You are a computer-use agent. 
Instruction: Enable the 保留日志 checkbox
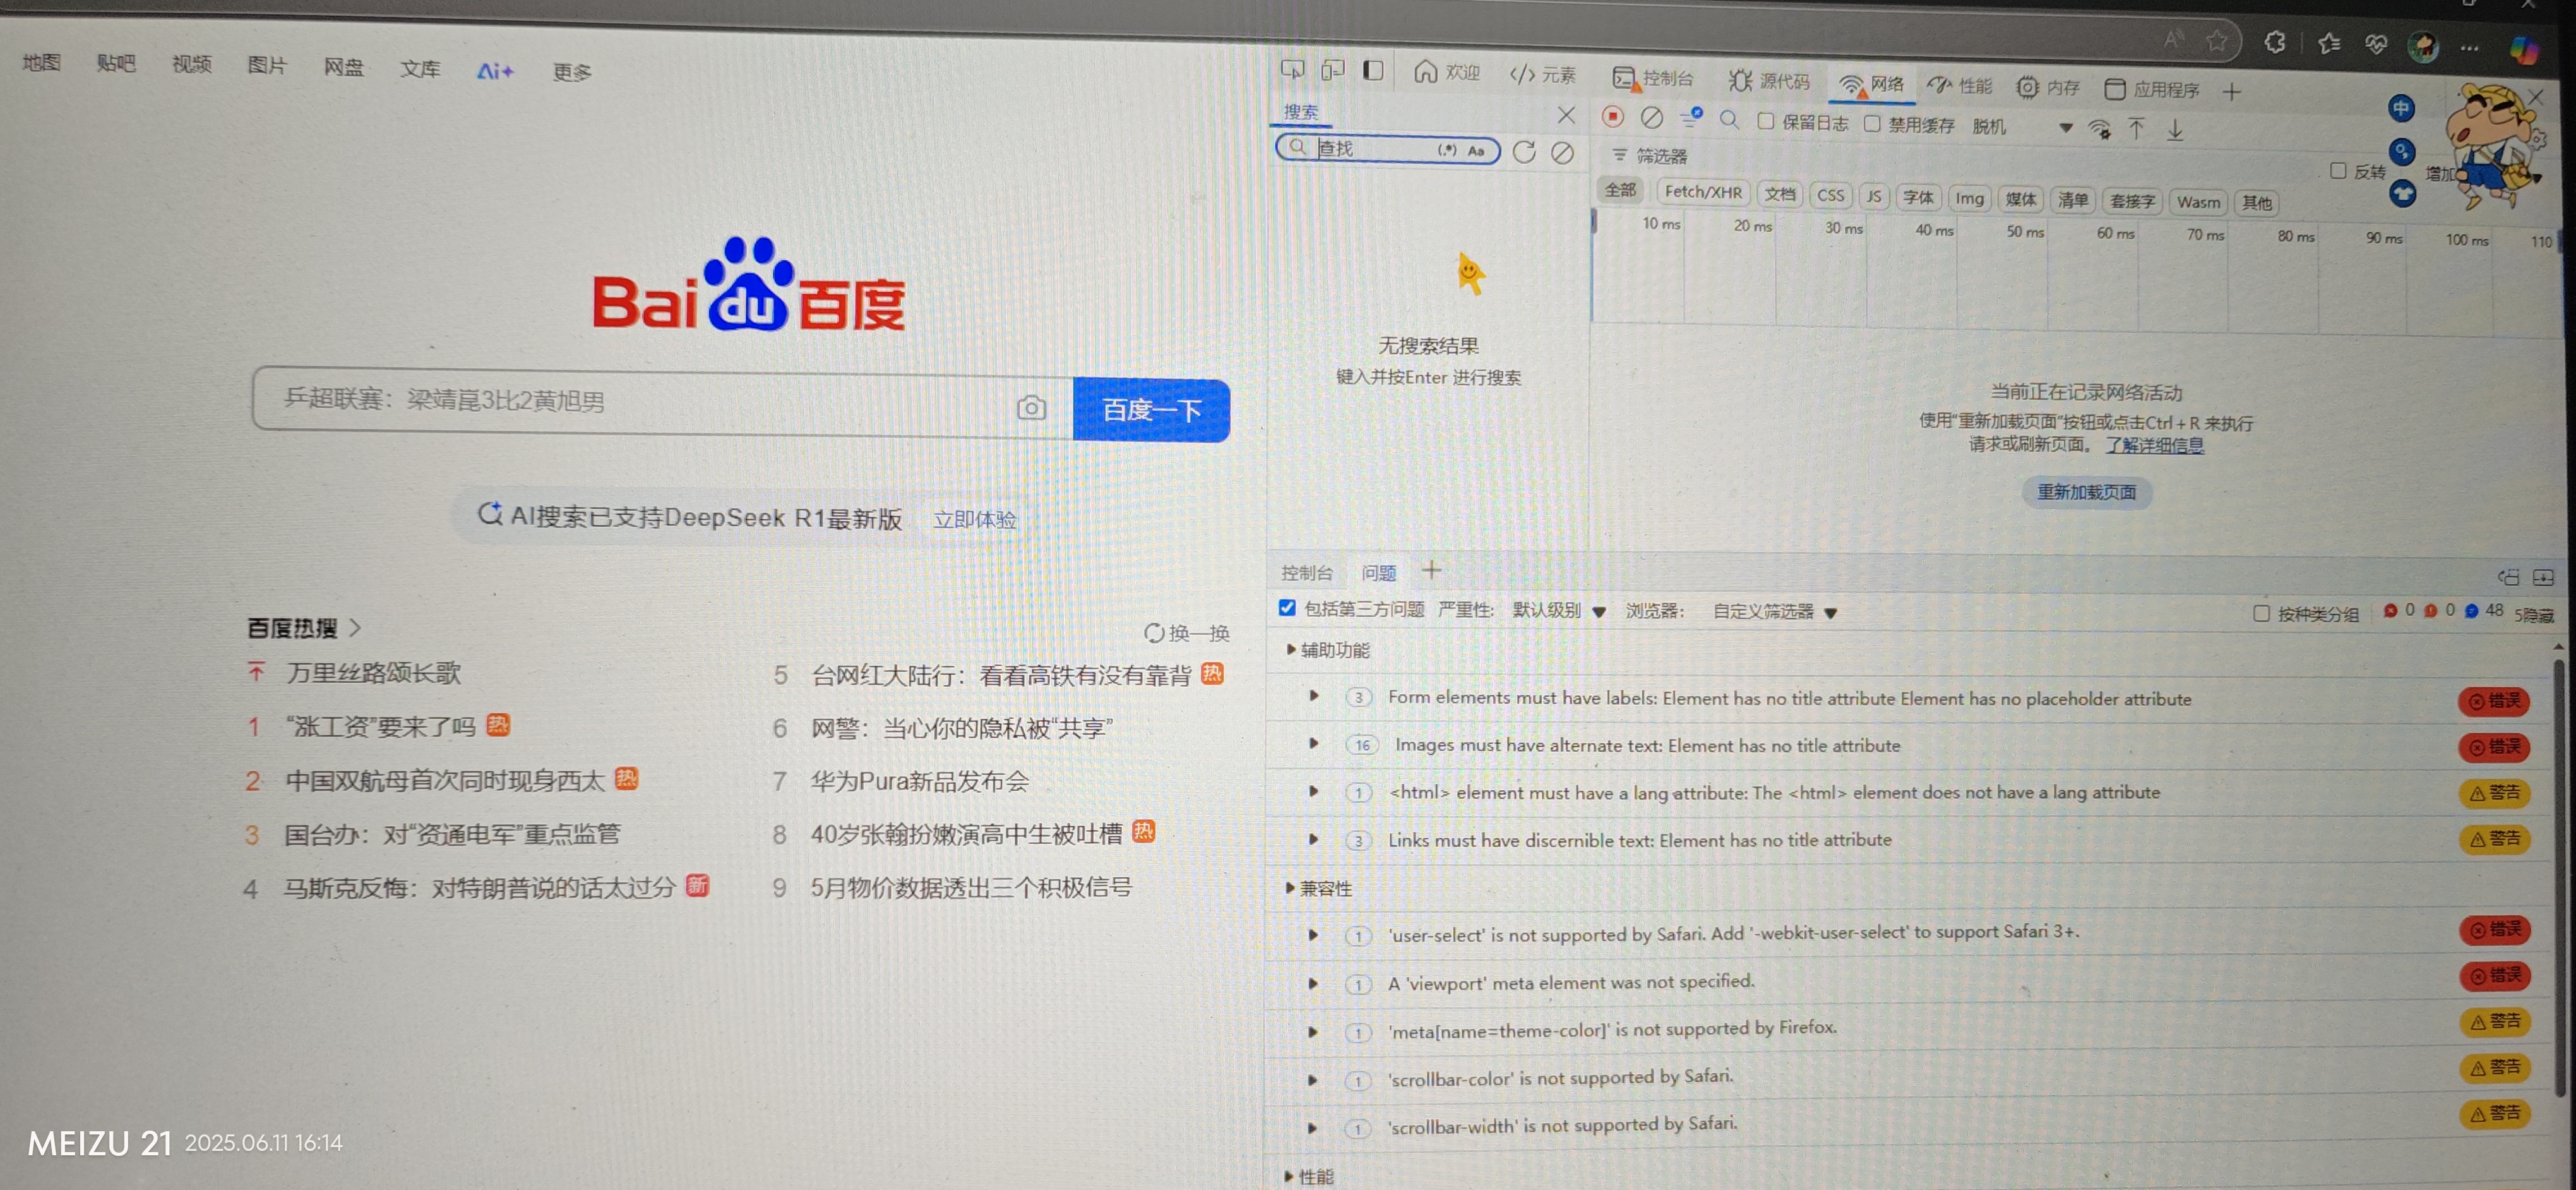tap(1766, 121)
